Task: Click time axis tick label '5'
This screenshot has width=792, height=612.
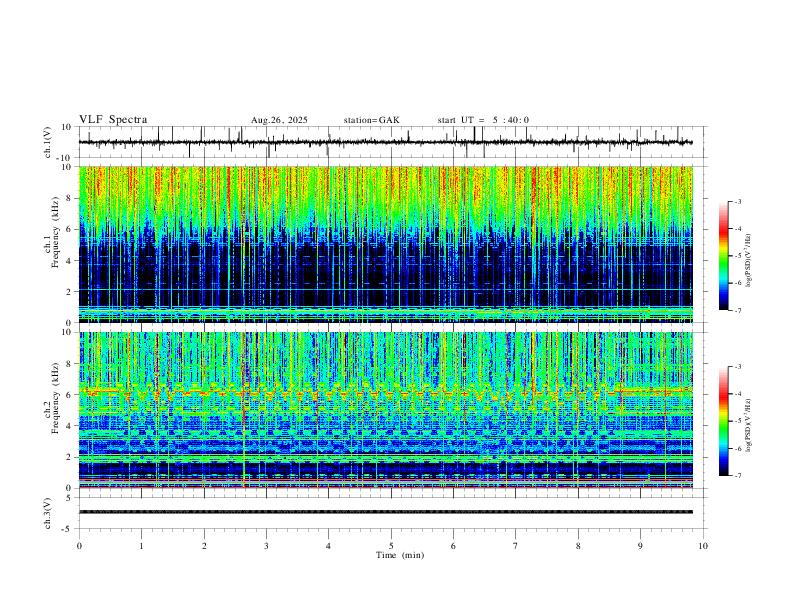Action: tap(391, 546)
